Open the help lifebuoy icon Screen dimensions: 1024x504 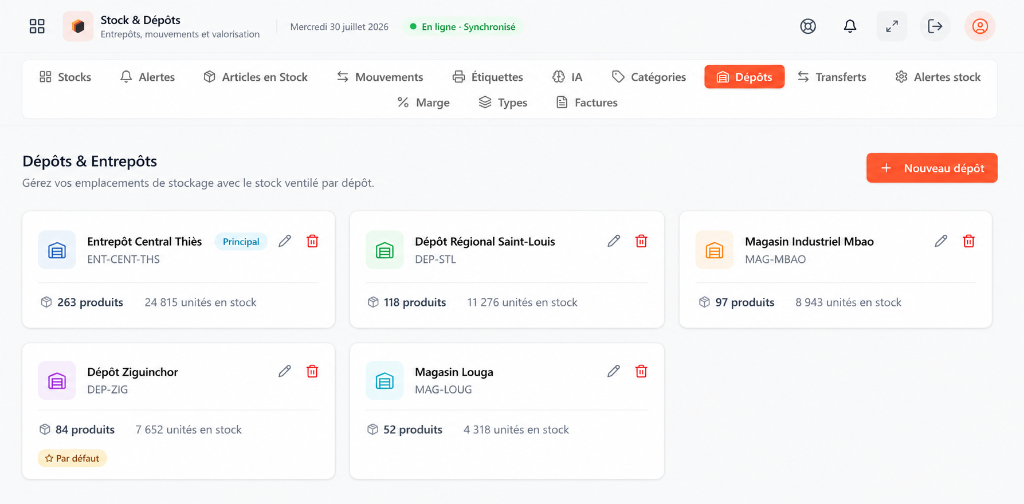808,27
